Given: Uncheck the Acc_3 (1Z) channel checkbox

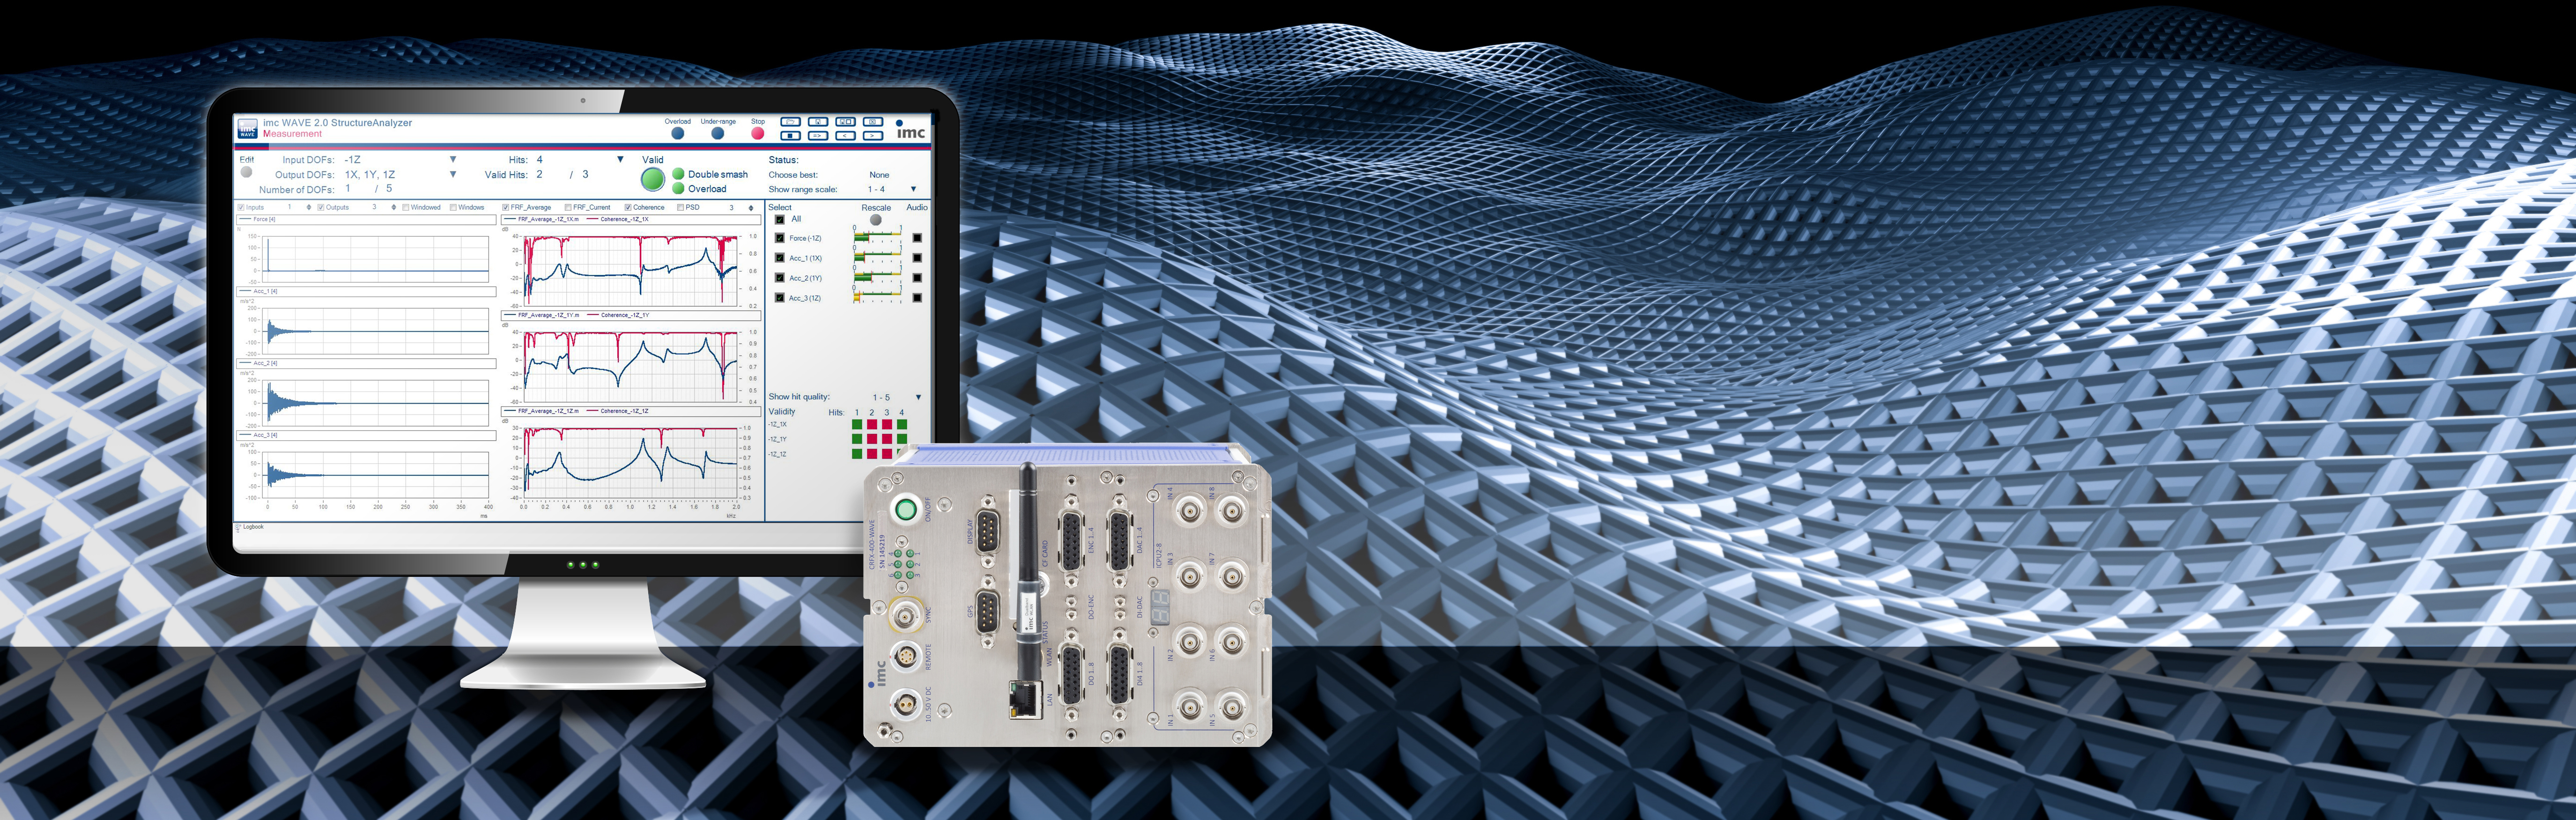Looking at the screenshot, I should coord(780,298).
